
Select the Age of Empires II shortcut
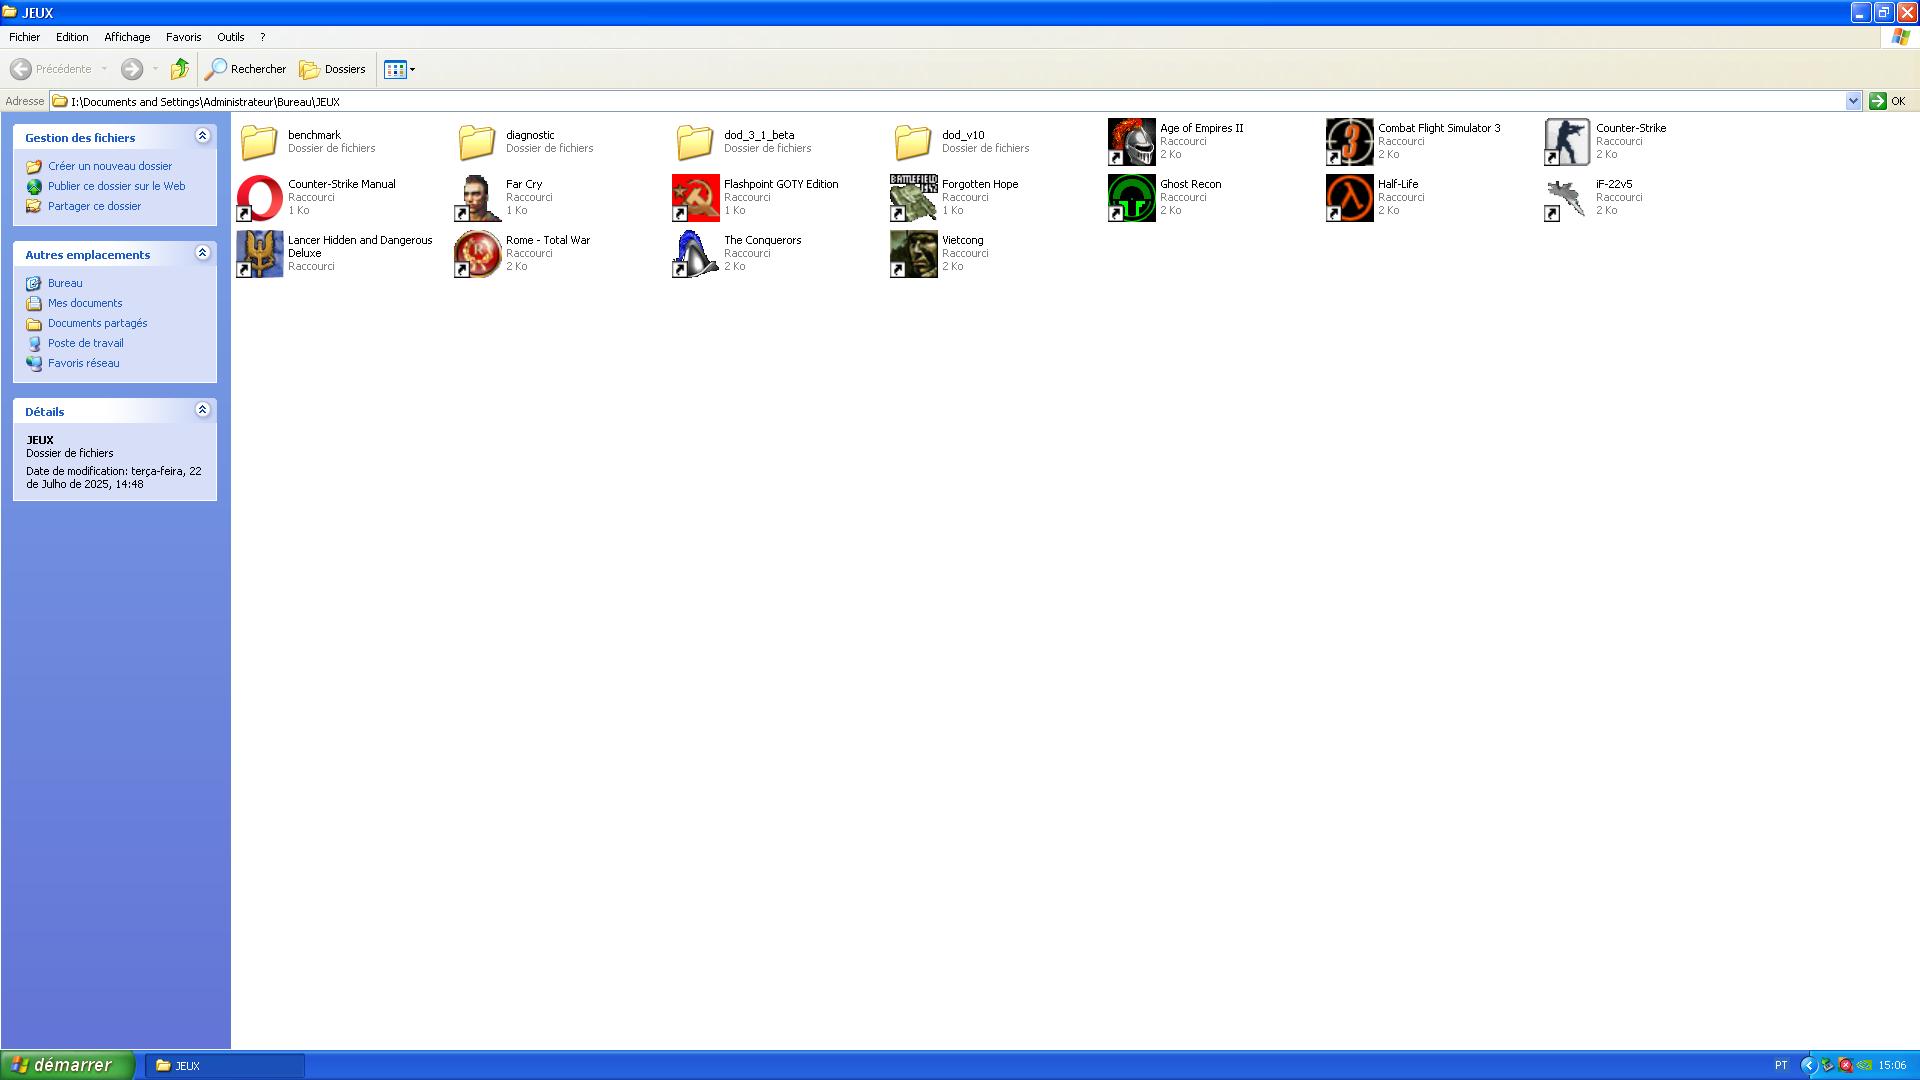[x=1131, y=141]
